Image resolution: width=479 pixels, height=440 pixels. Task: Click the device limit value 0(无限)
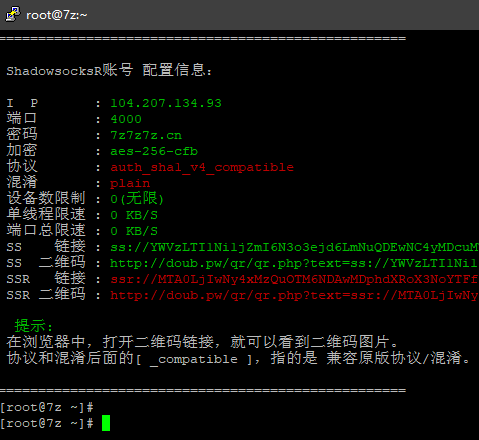pyautogui.click(x=137, y=199)
